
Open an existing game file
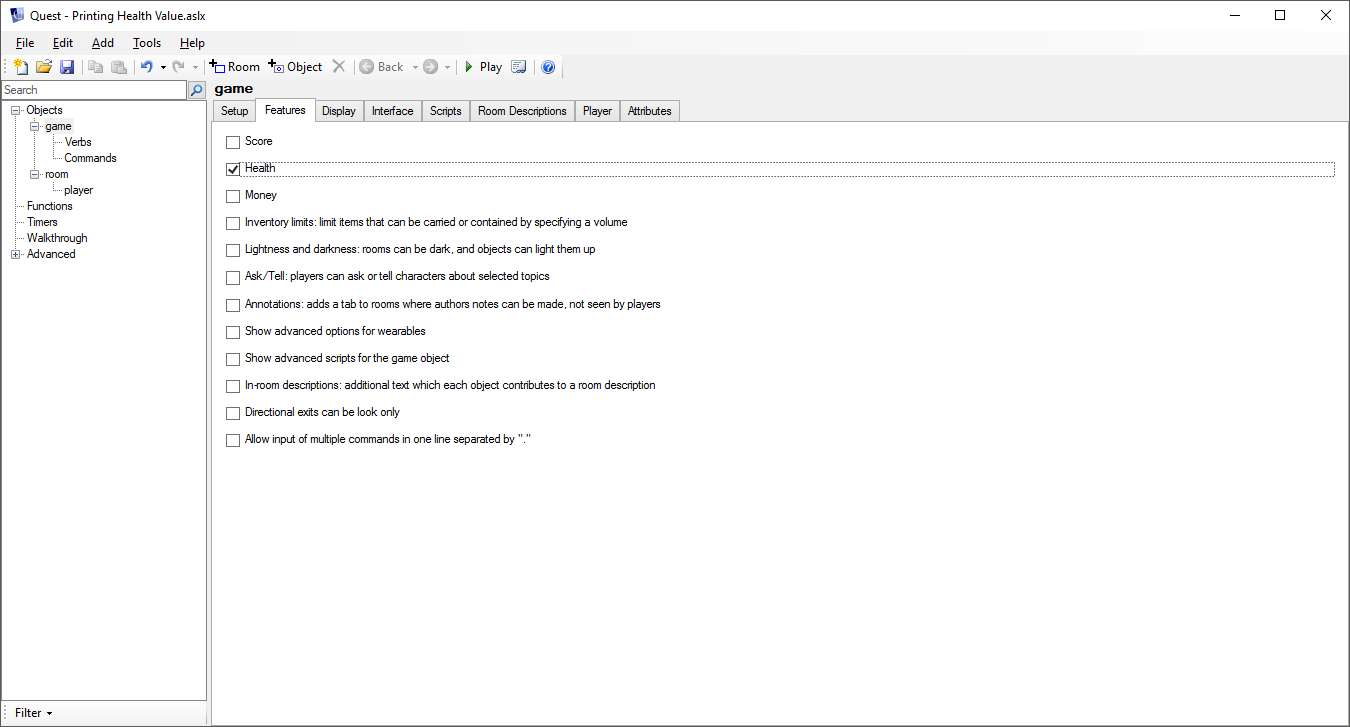click(x=44, y=67)
